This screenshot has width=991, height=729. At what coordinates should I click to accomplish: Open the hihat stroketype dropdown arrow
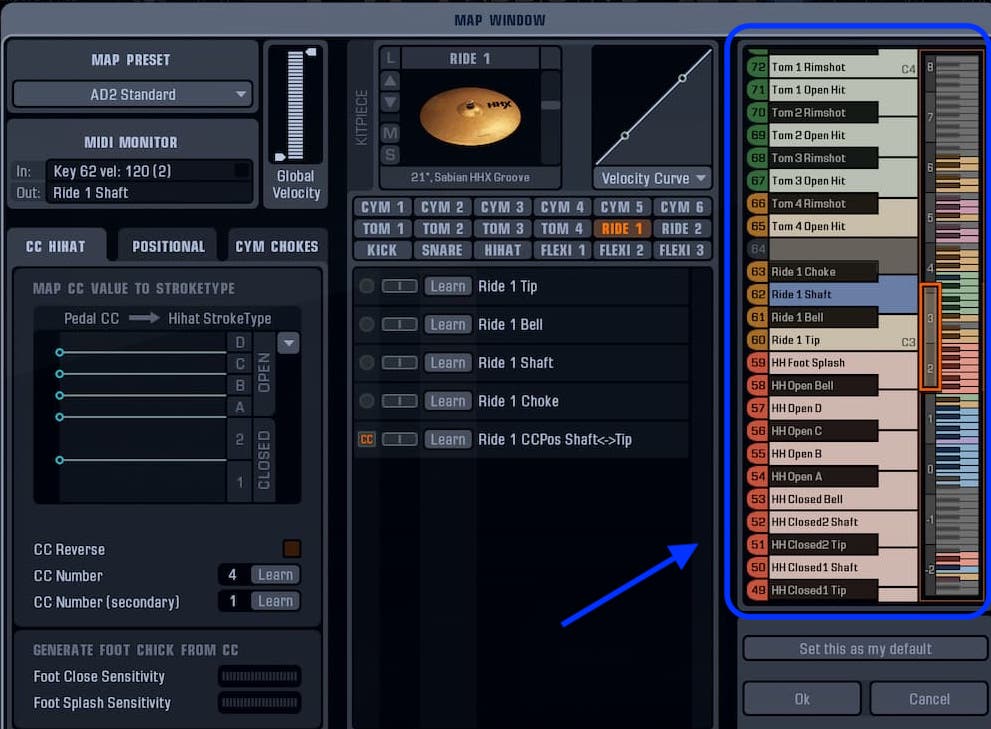[x=289, y=343]
